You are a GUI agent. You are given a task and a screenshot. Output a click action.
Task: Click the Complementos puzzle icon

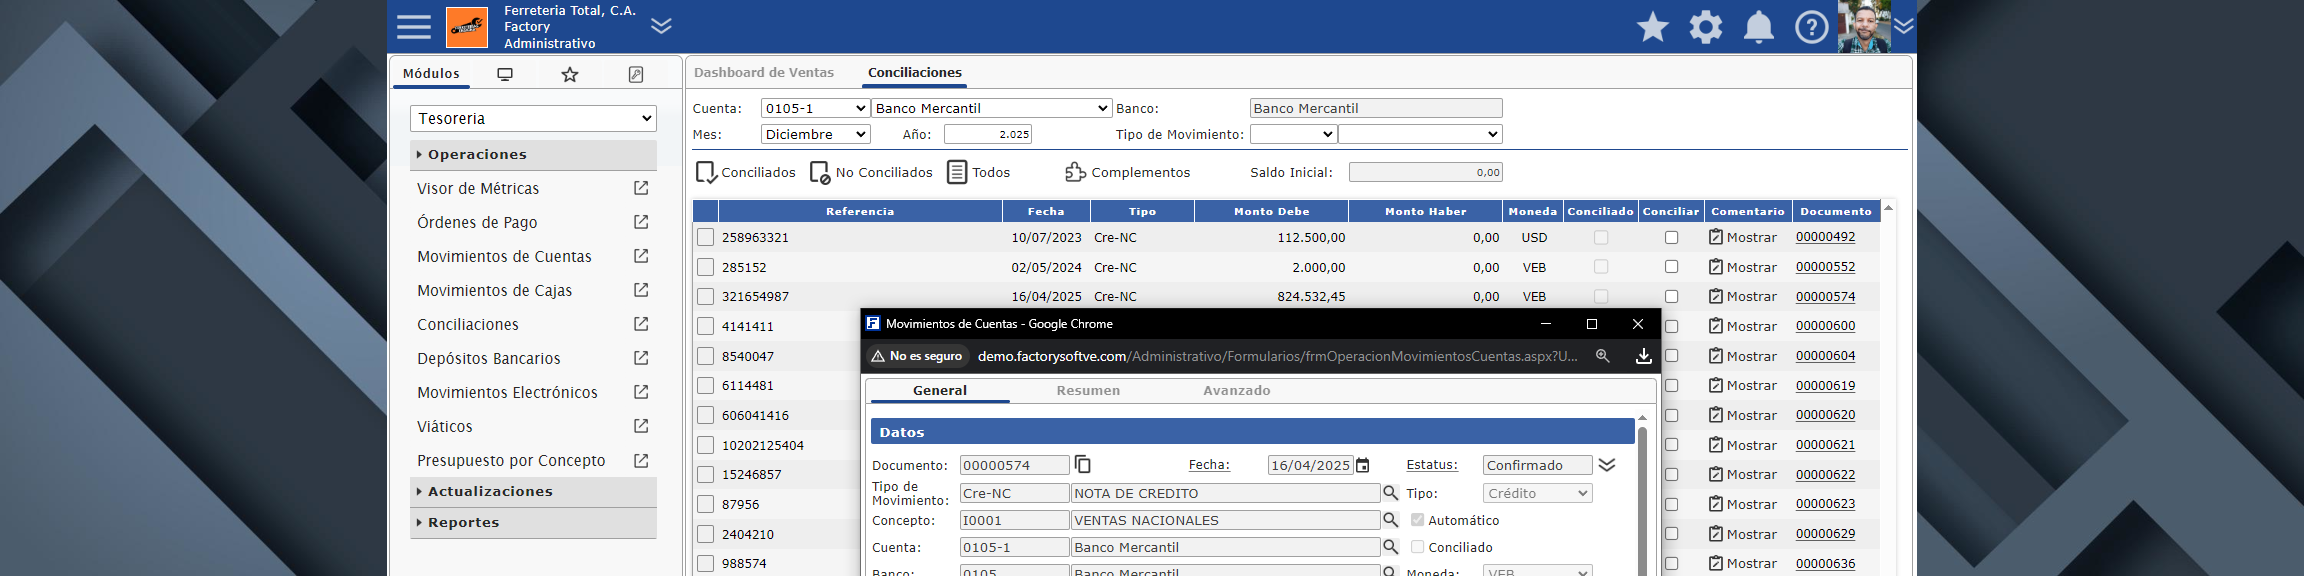coord(1075,172)
